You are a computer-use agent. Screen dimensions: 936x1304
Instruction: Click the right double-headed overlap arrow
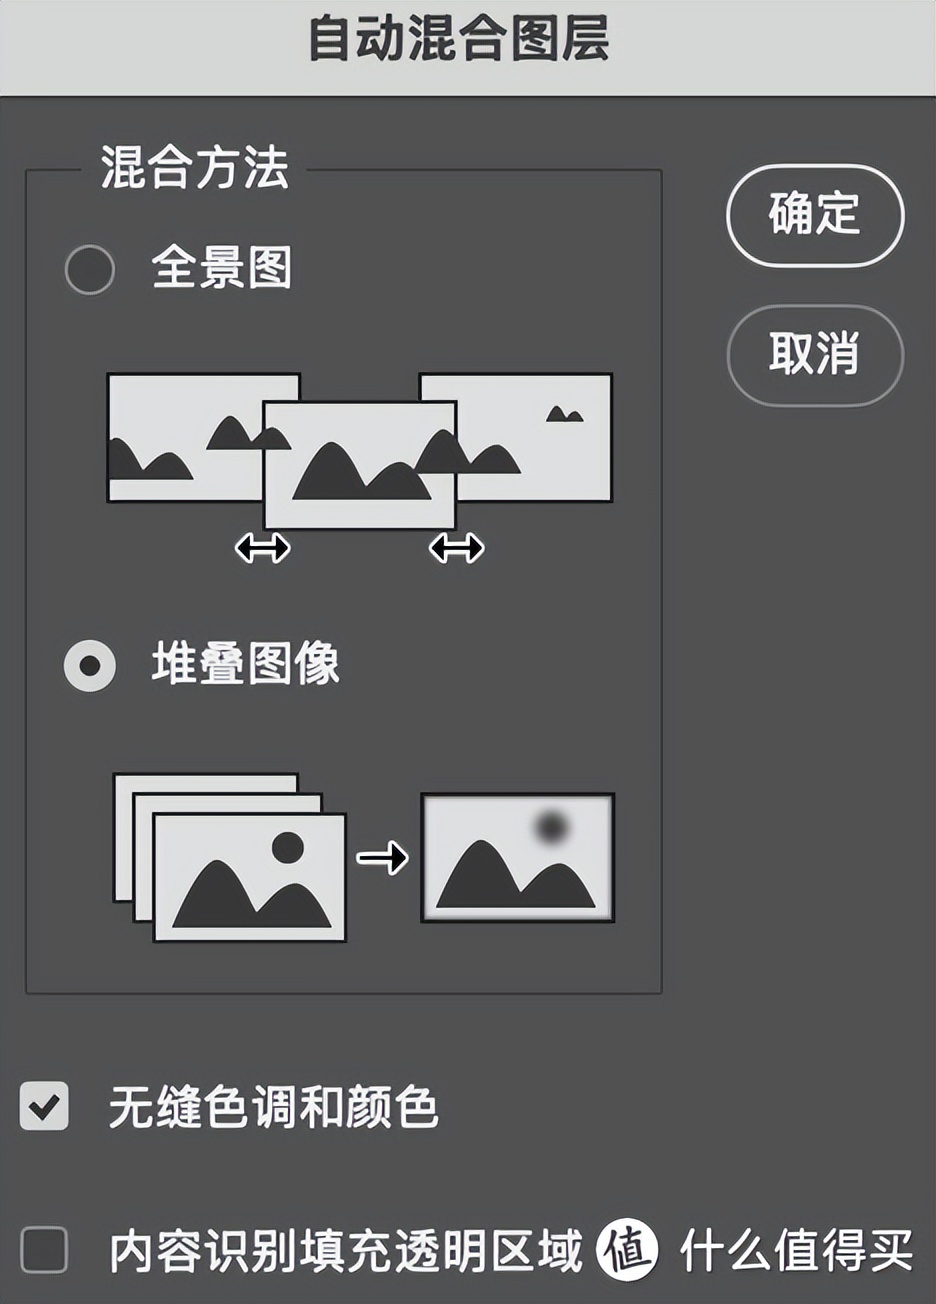click(x=455, y=547)
